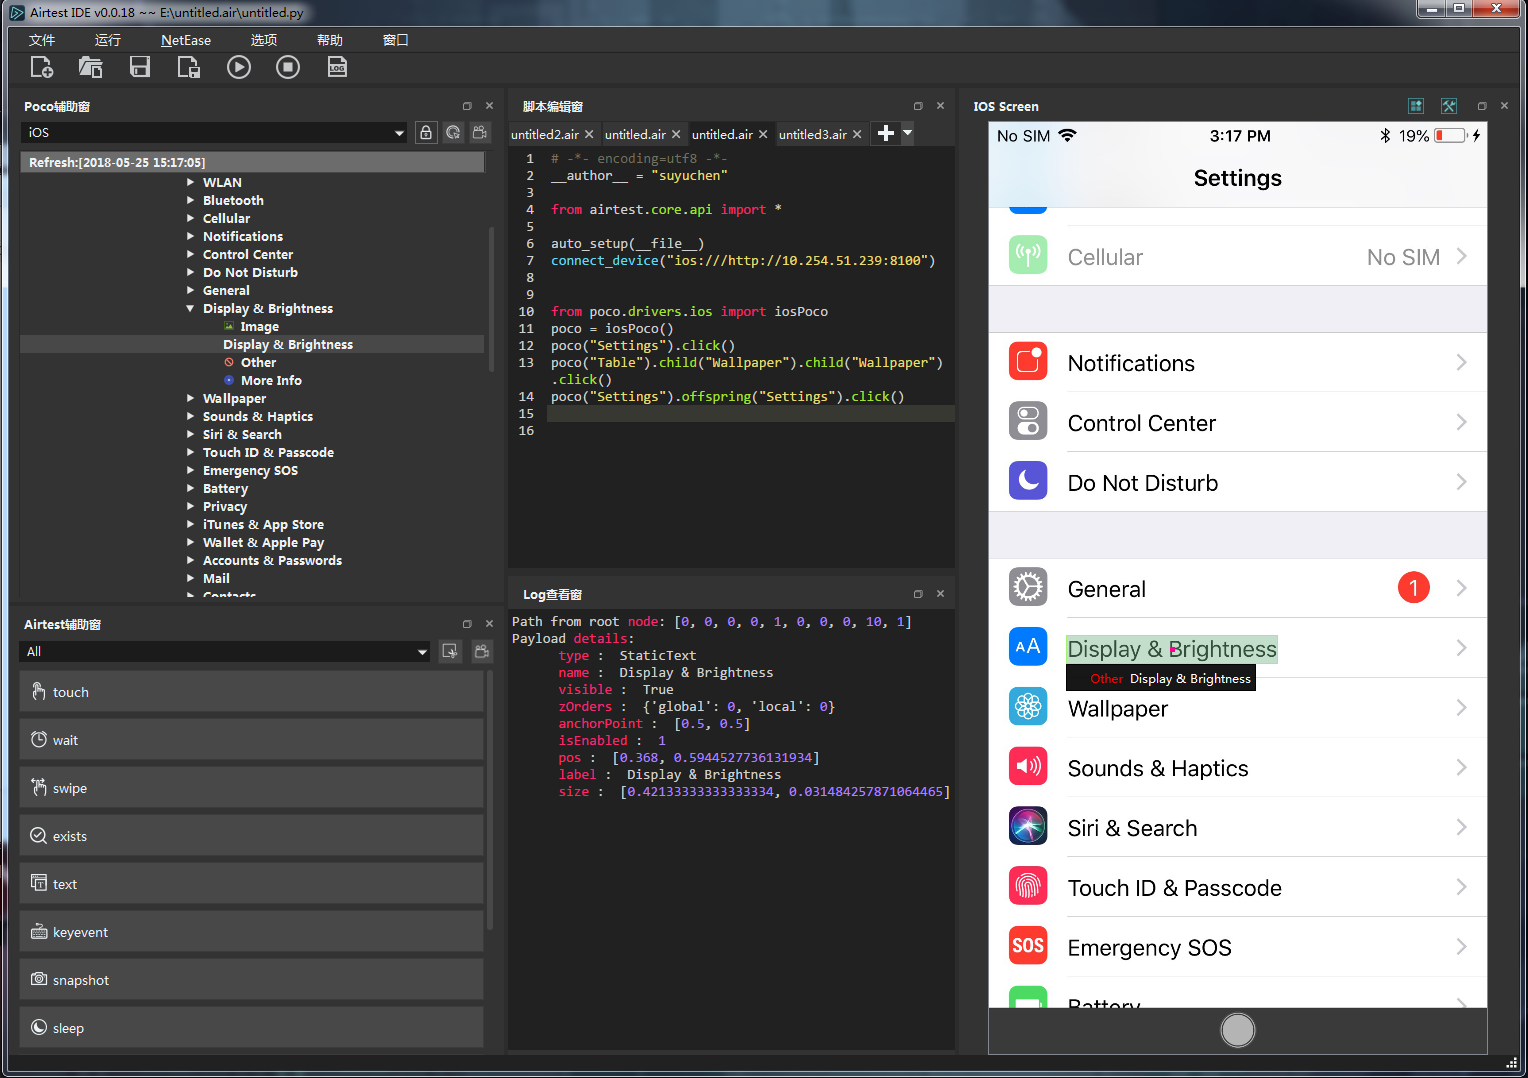This screenshot has width=1528, height=1078.
Task: Expand the Bluetooth tree node
Action: click(x=190, y=201)
